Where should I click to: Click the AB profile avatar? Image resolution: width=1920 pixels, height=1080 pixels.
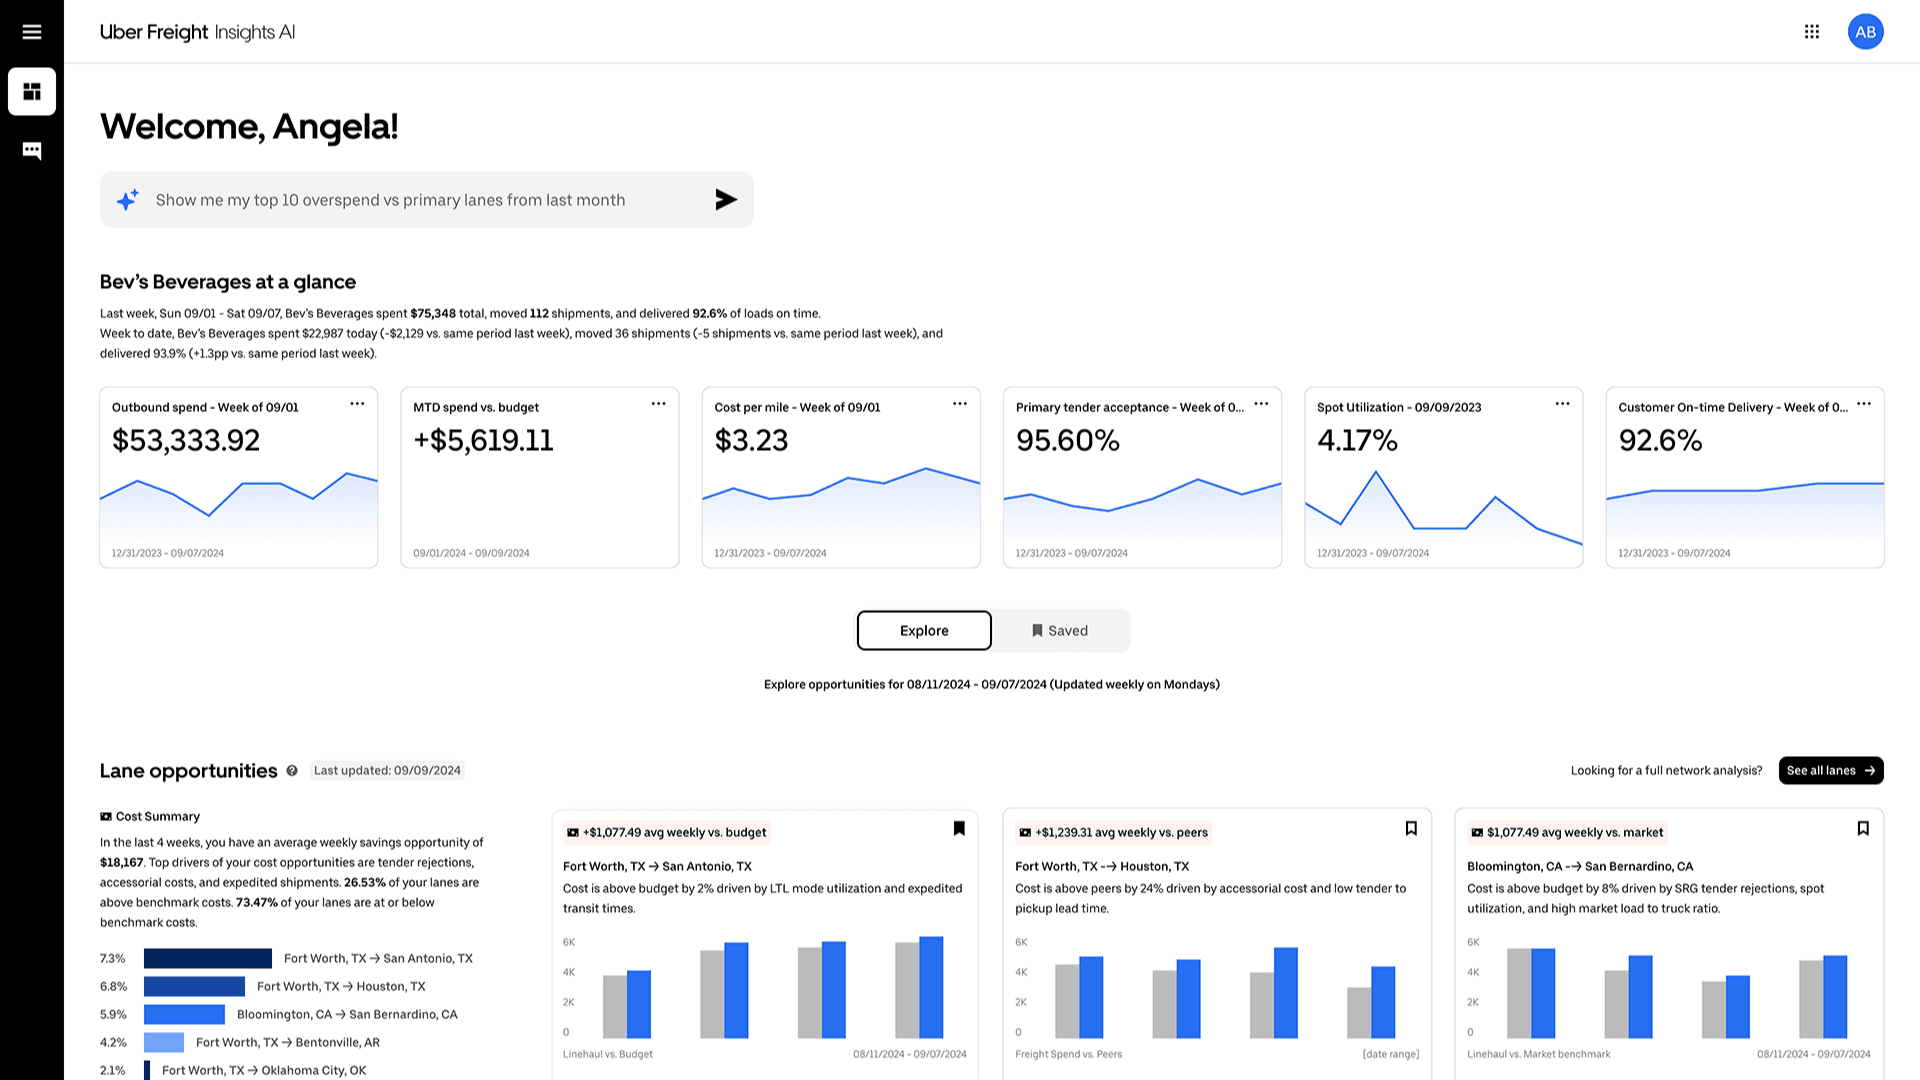[x=1865, y=32]
